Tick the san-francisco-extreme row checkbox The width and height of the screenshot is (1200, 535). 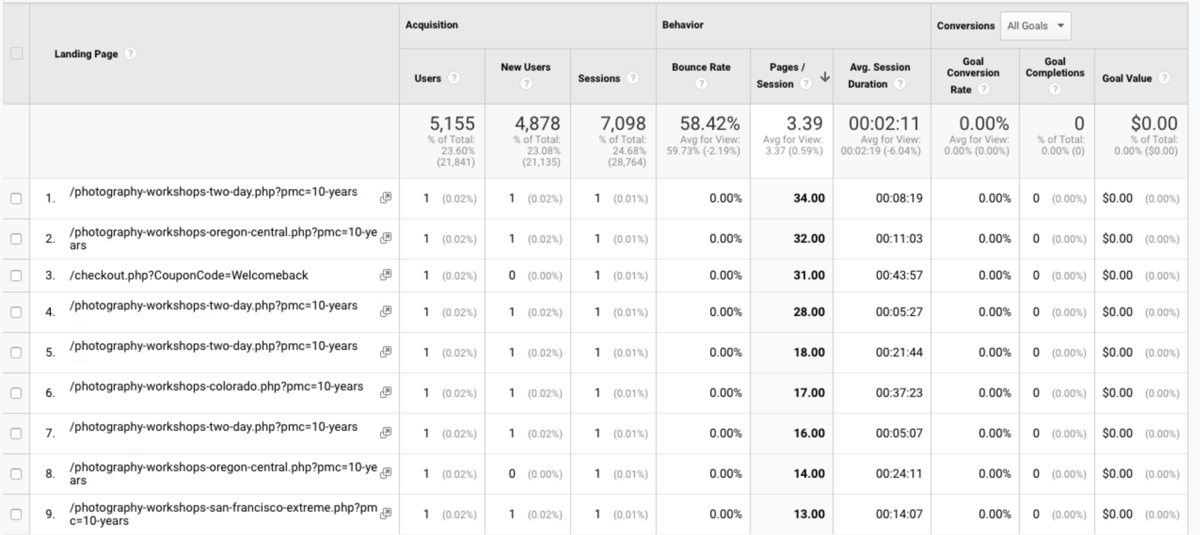click(16, 514)
